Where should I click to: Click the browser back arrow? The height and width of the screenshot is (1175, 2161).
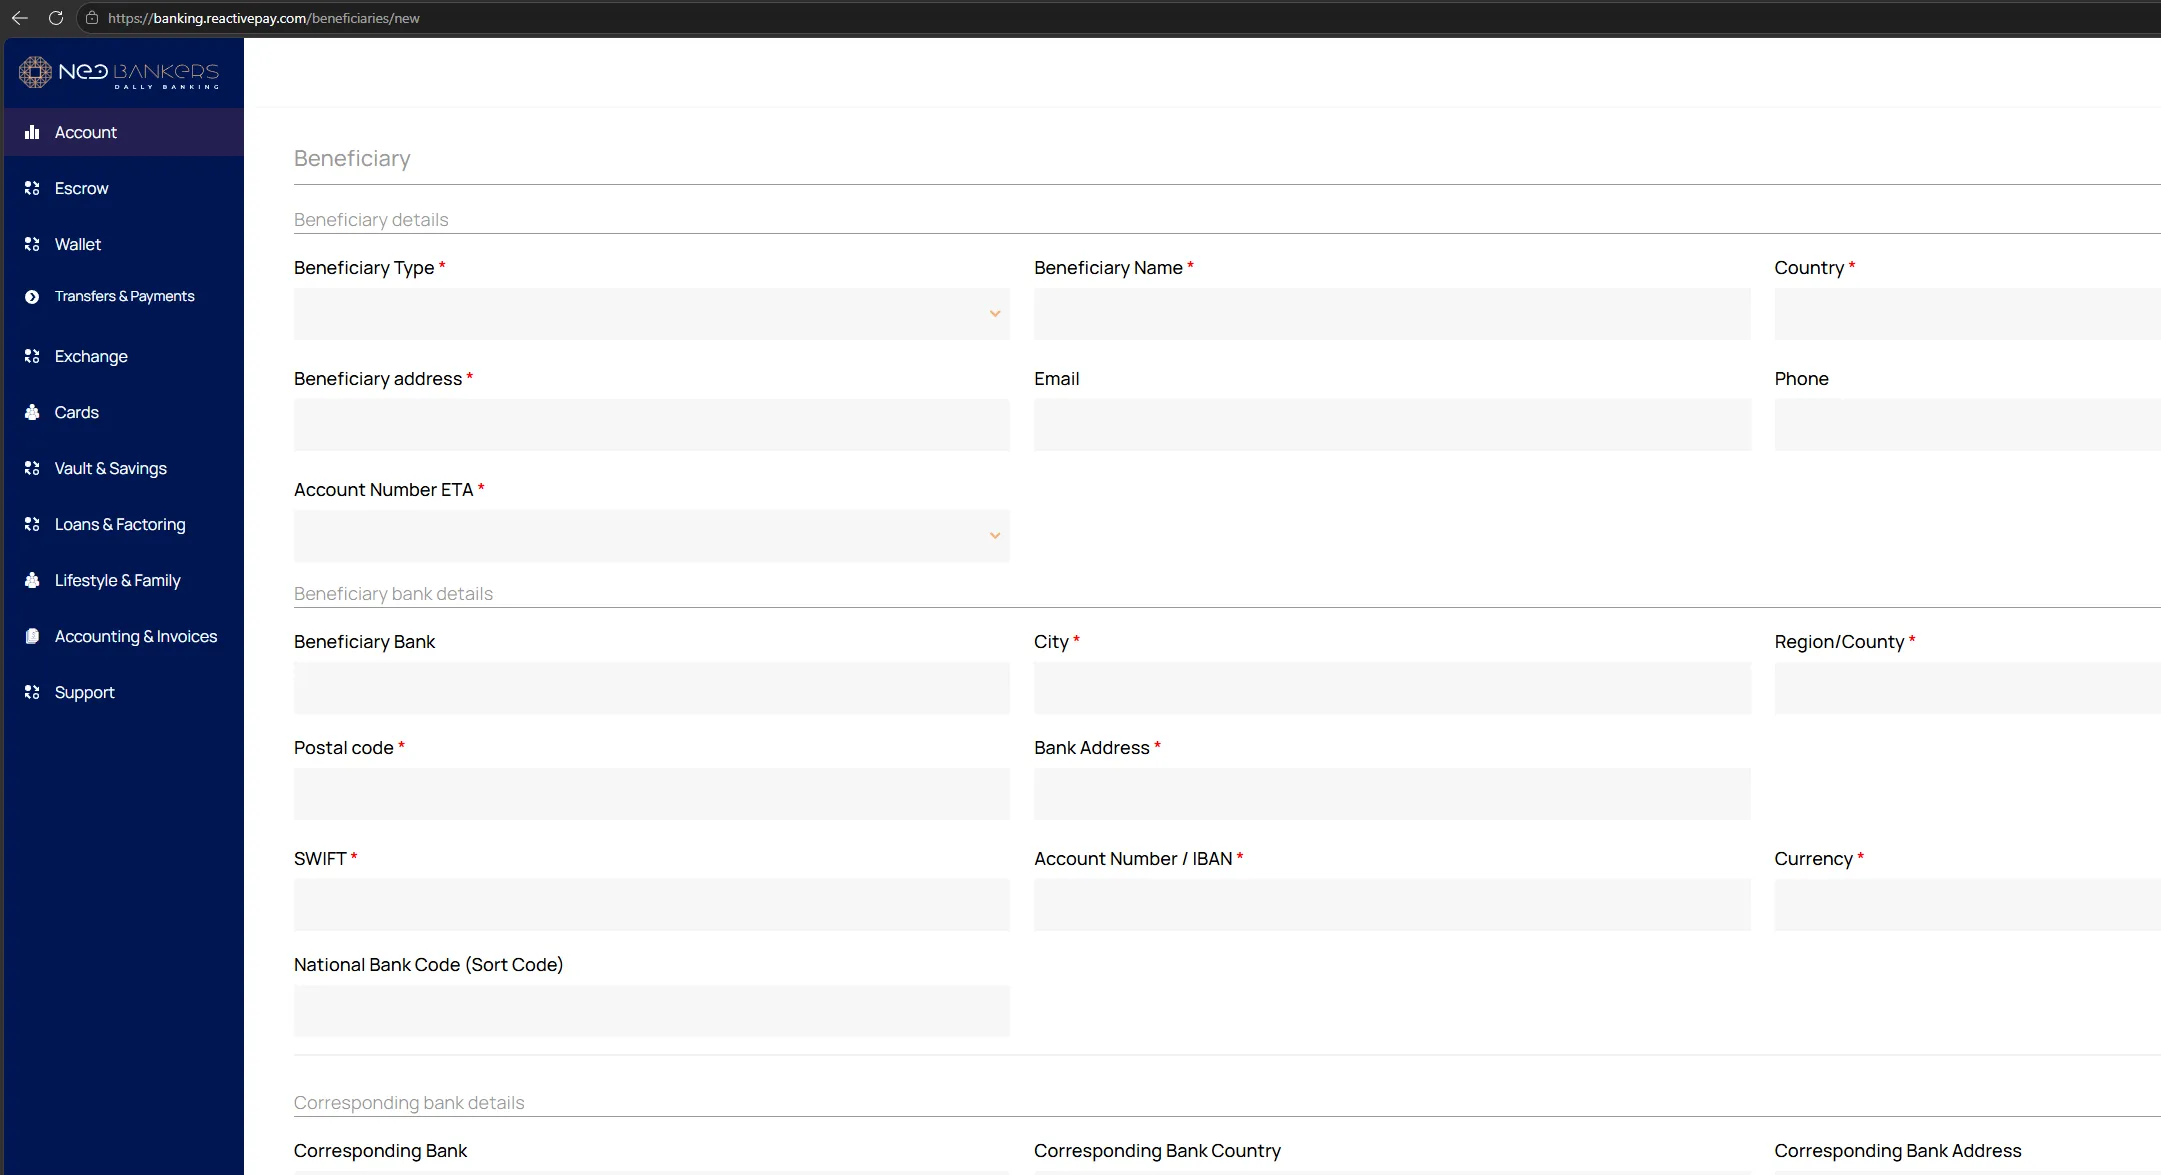point(19,18)
